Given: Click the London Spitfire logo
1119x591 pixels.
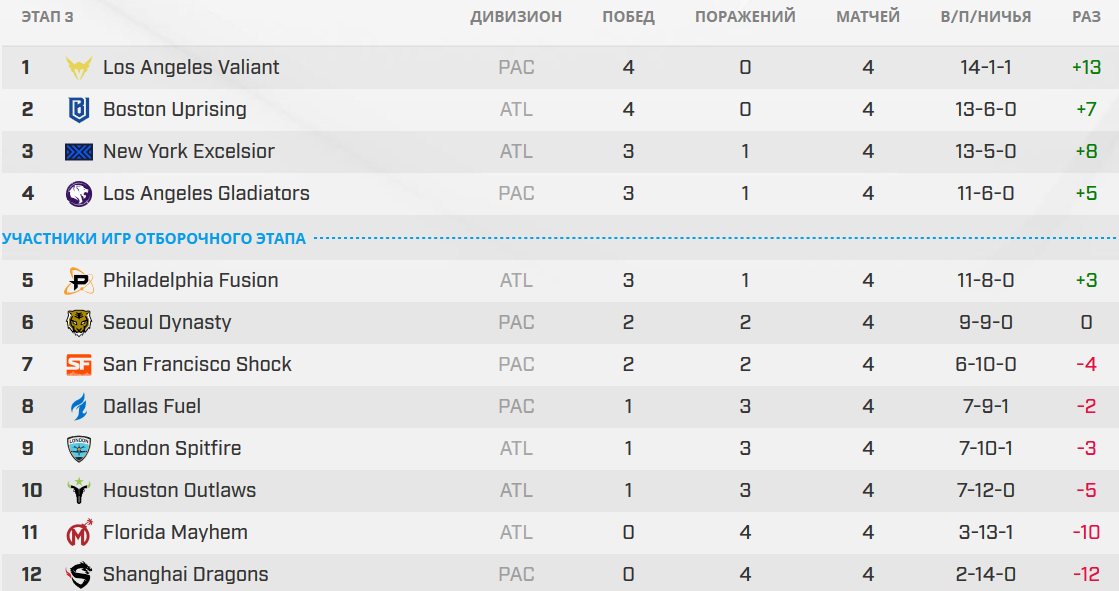Looking at the screenshot, I should pyautogui.click(x=79, y=449).
